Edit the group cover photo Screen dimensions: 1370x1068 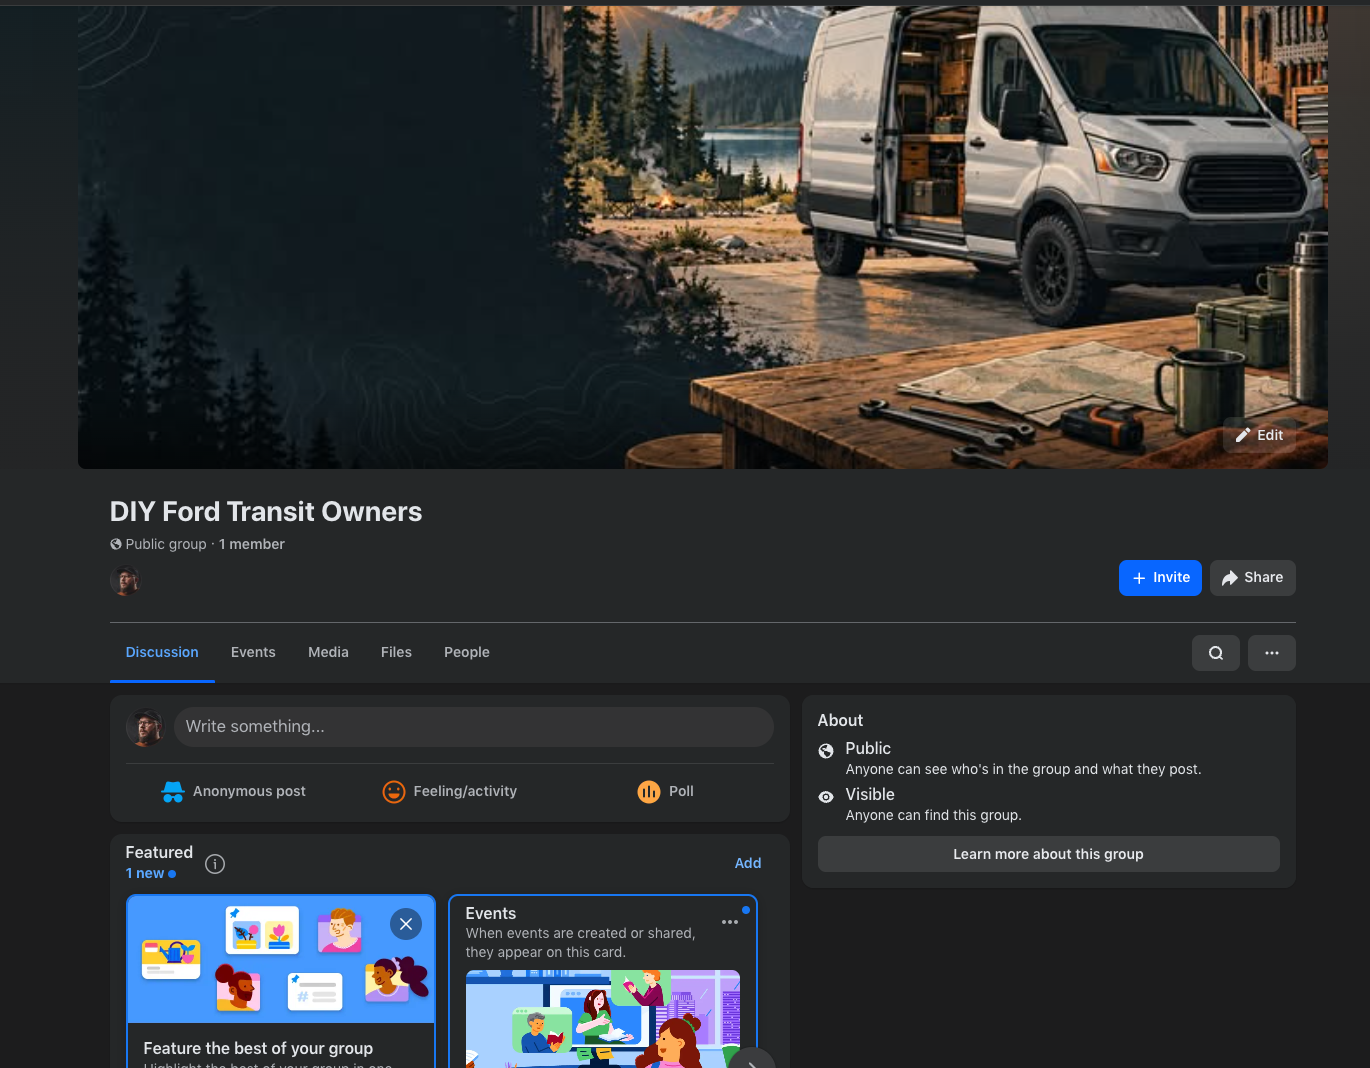[1259, 435]
